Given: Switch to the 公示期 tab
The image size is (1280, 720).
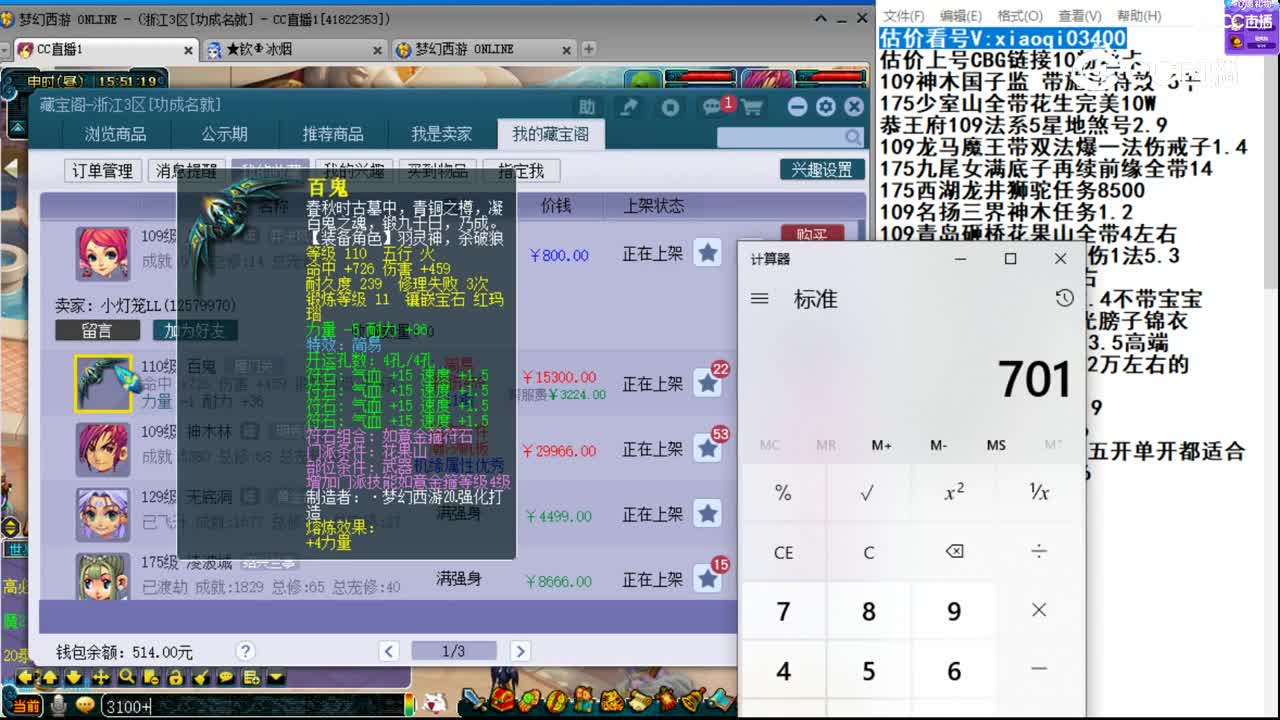Looking at the screenshot, I should [224, 134].
